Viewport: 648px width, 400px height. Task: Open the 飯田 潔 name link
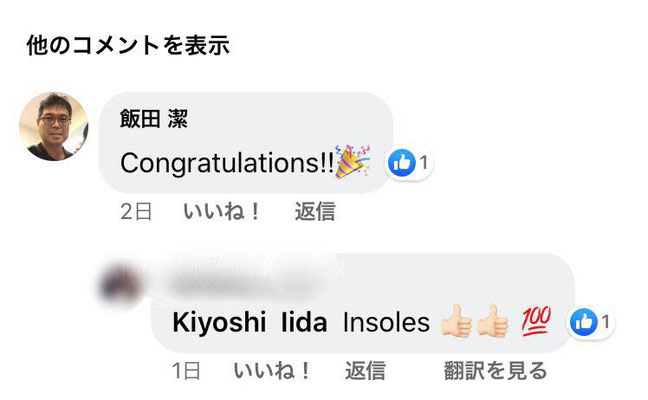154,119
